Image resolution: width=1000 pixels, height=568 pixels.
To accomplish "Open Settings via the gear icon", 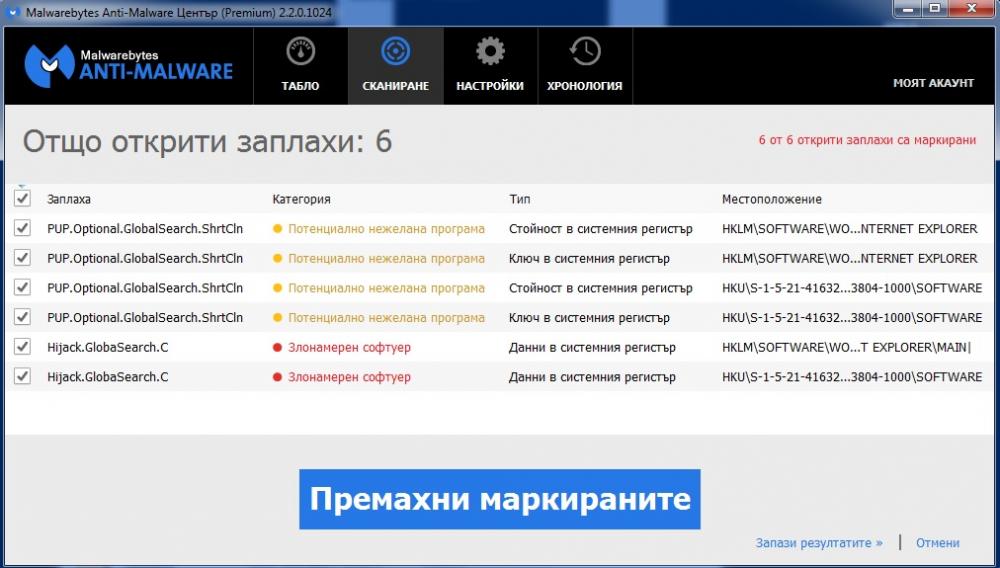I will (490, 52).
